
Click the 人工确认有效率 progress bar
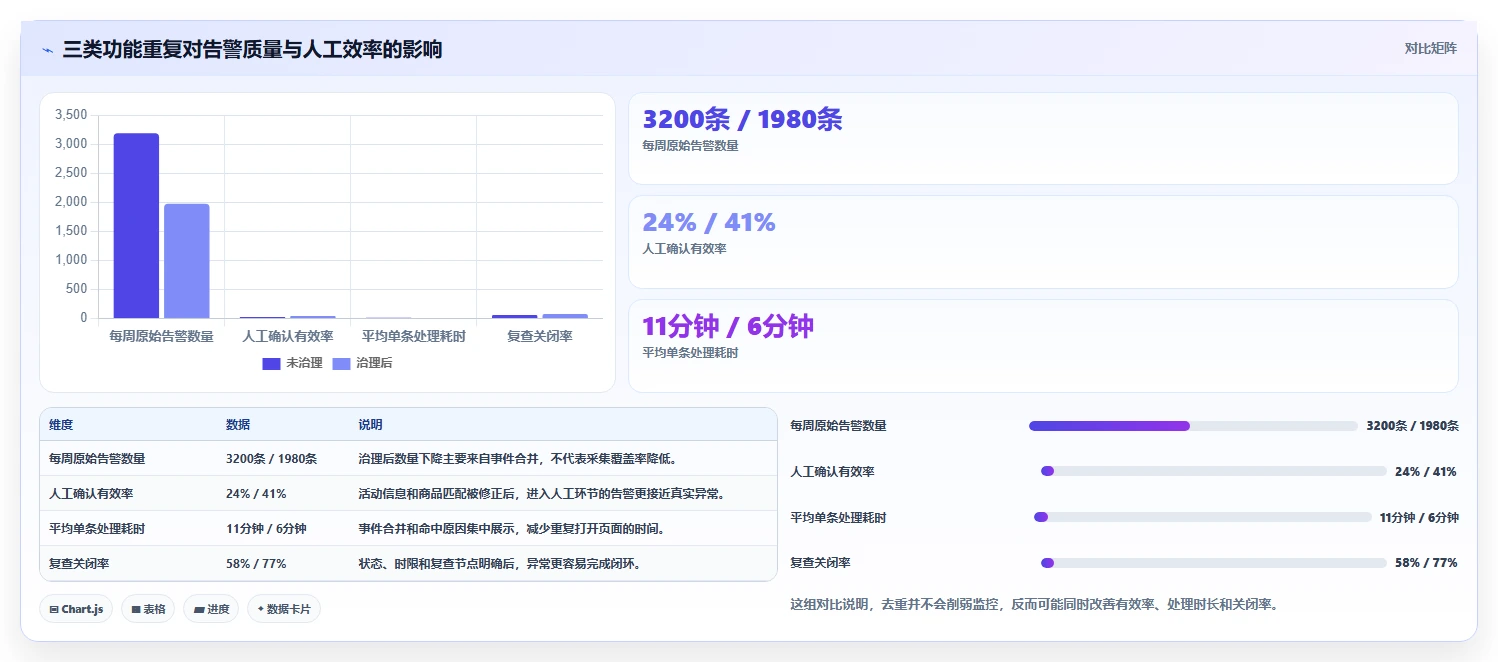click(1214, 471)
